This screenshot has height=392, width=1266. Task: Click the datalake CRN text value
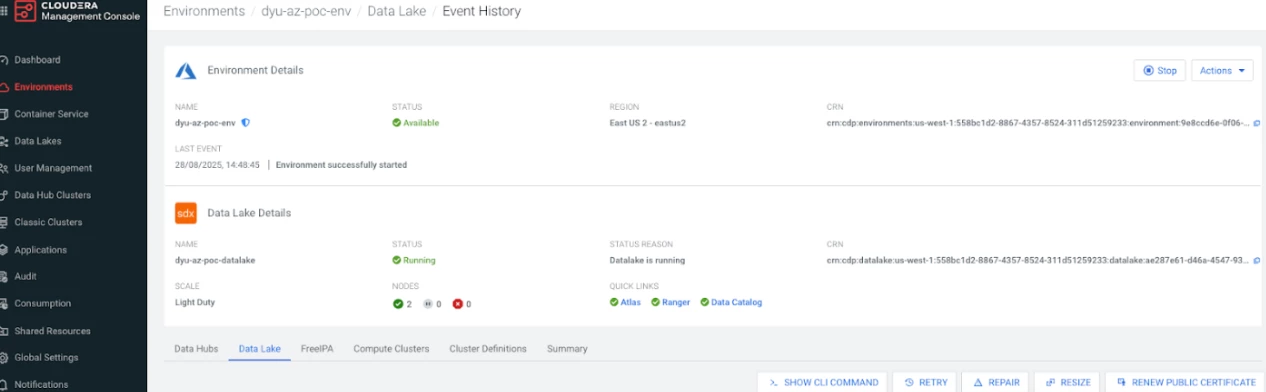coord(1037,260)
